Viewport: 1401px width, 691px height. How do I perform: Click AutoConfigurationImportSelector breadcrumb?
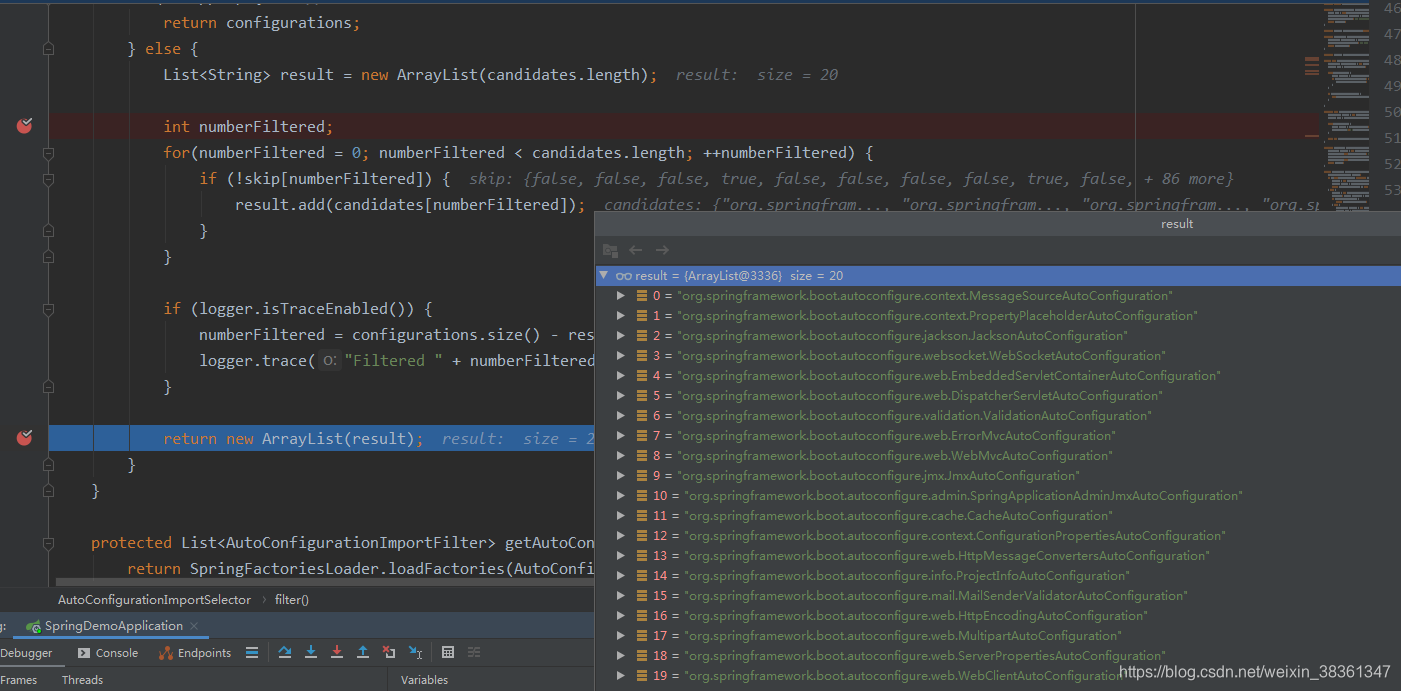coord(154,599)
